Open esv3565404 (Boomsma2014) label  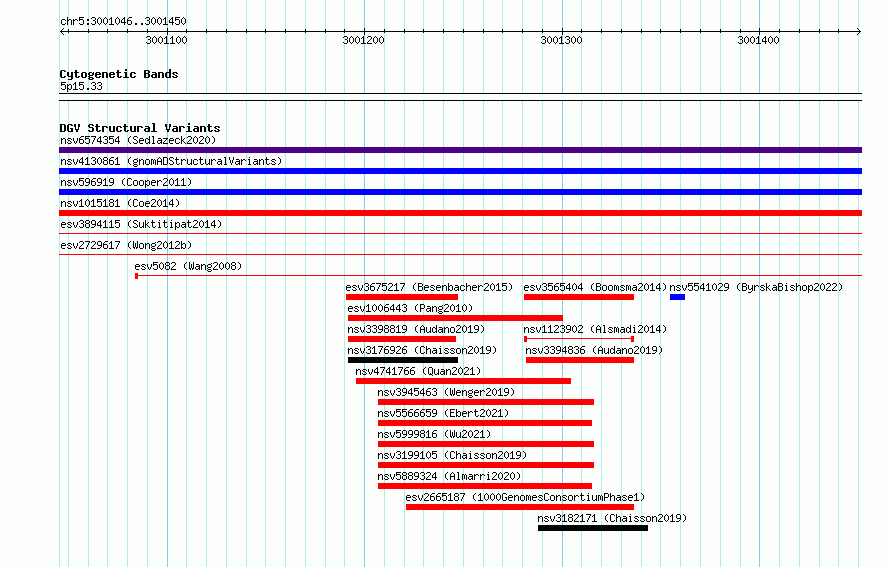(x=595, y=287)
